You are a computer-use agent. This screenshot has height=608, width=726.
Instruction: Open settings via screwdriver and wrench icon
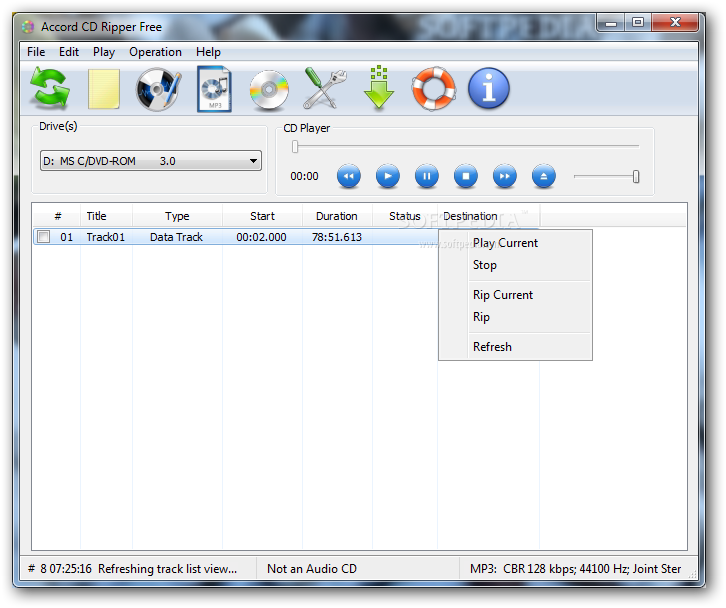[325, 88]
